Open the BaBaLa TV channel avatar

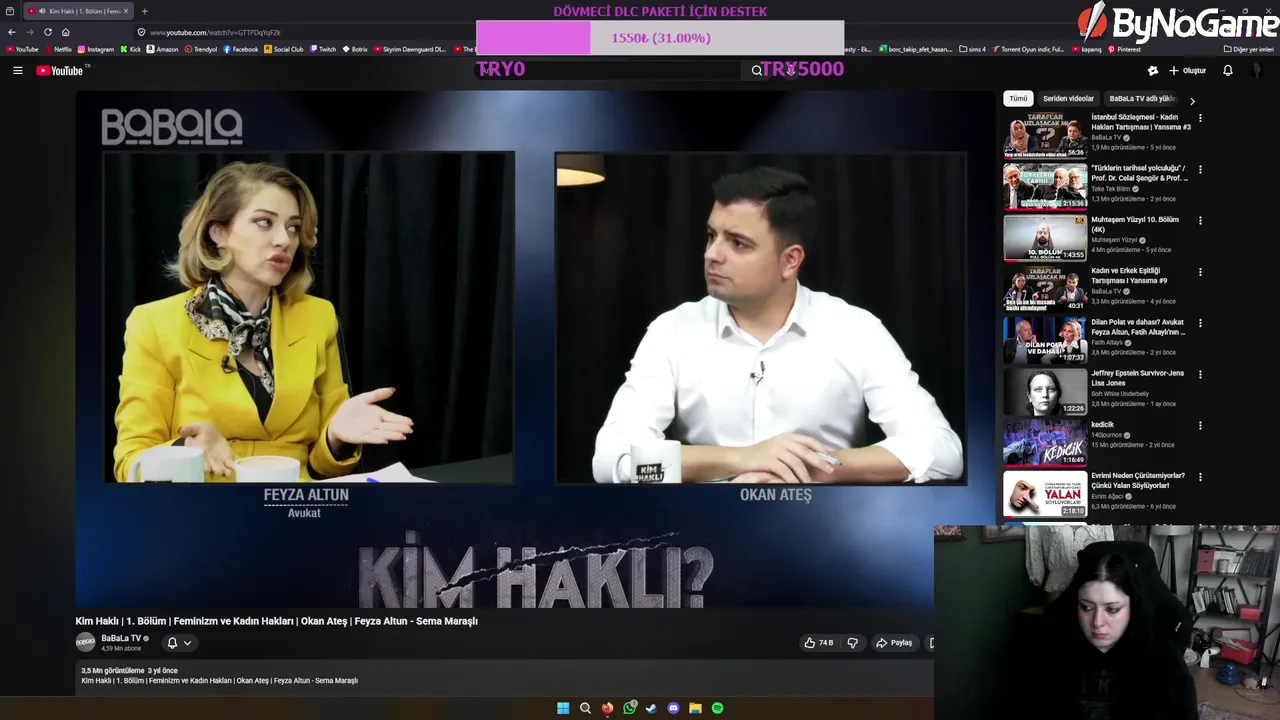pyautogui.click(x=86, y=643)
